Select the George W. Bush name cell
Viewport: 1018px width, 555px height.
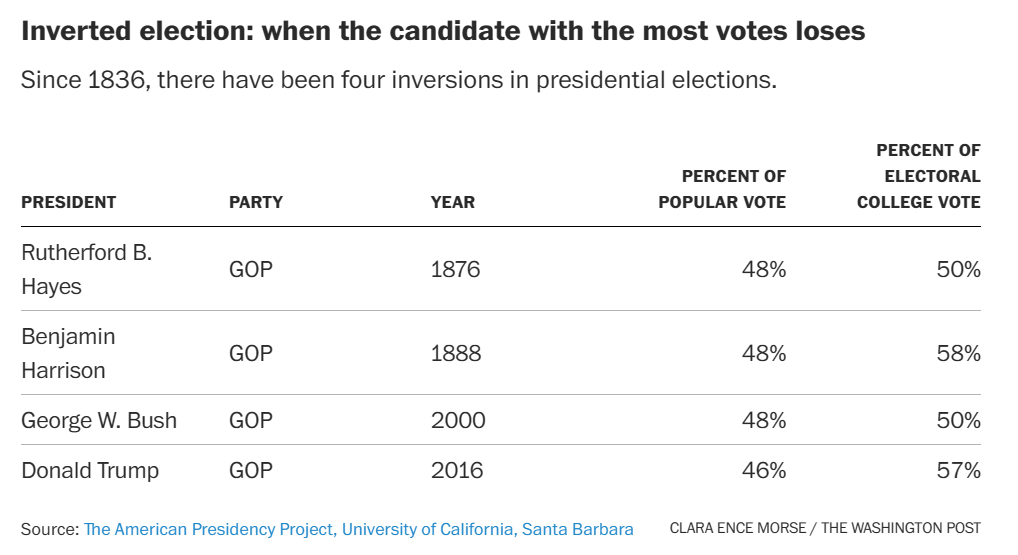(99, 420)
